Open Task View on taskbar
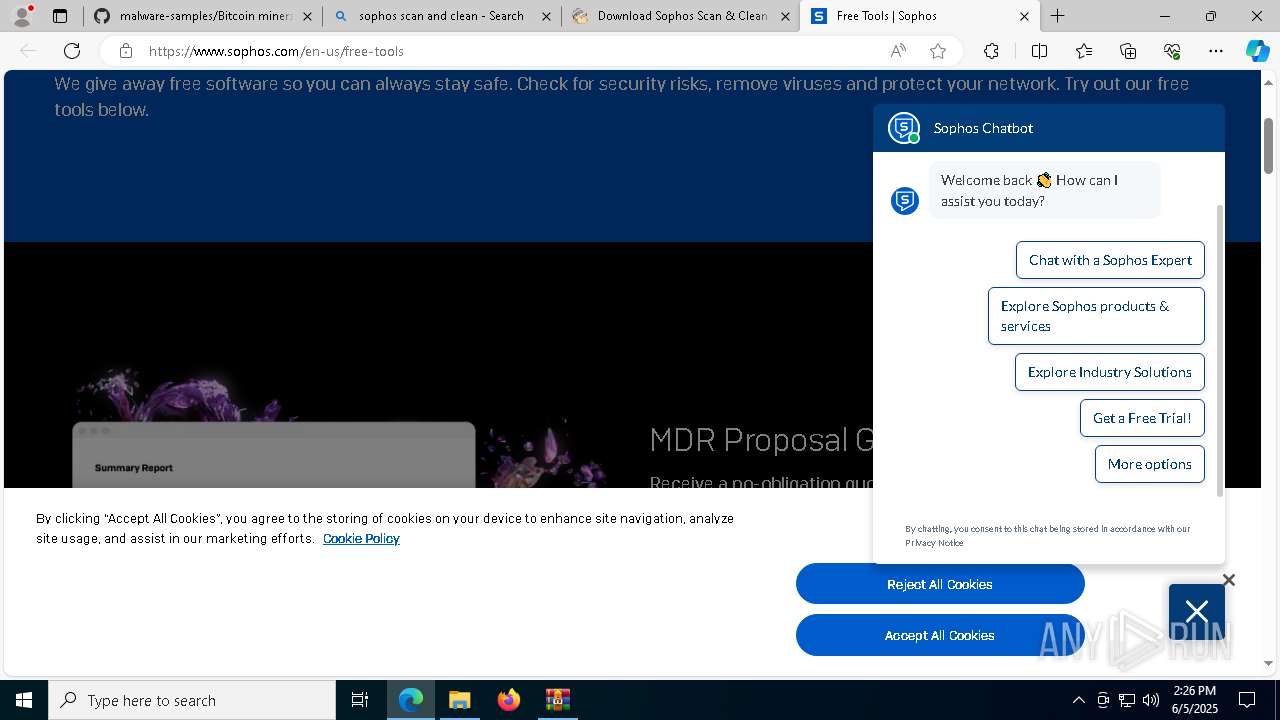The width and height of the screenshot is (1280, 720). coord(360,700)
